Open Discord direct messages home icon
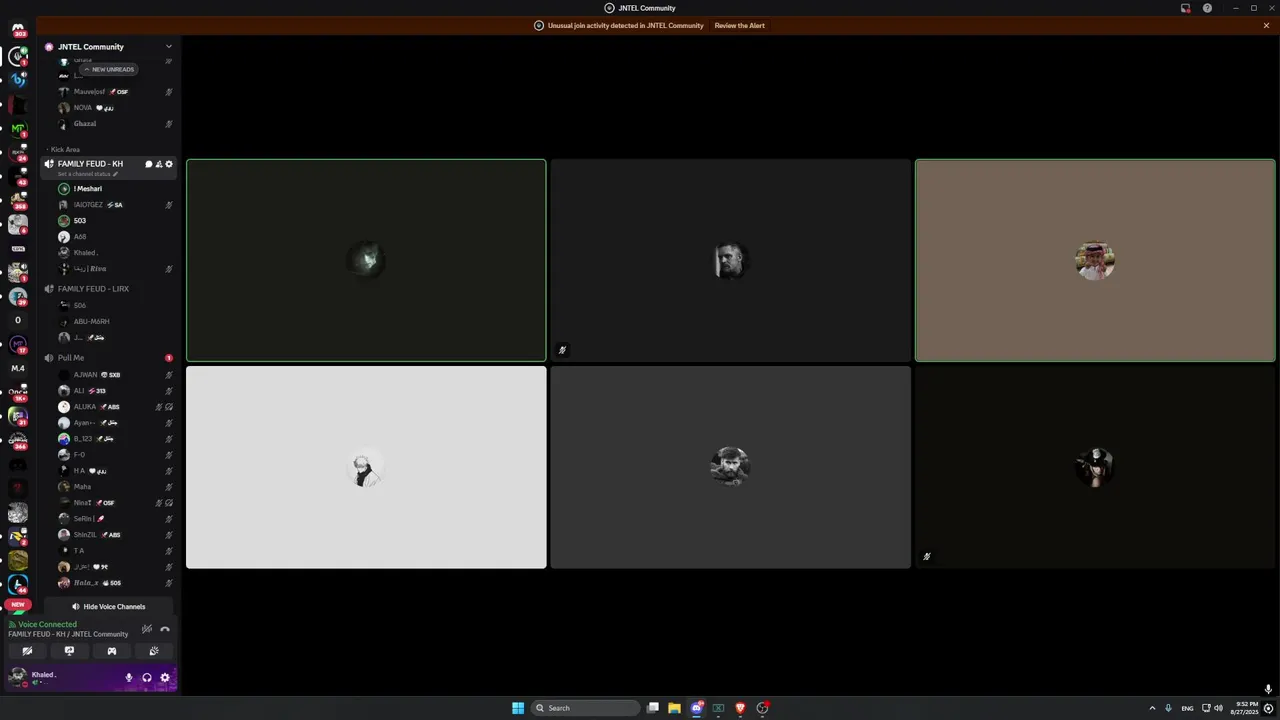The image size is (1280, 720). 17,30
